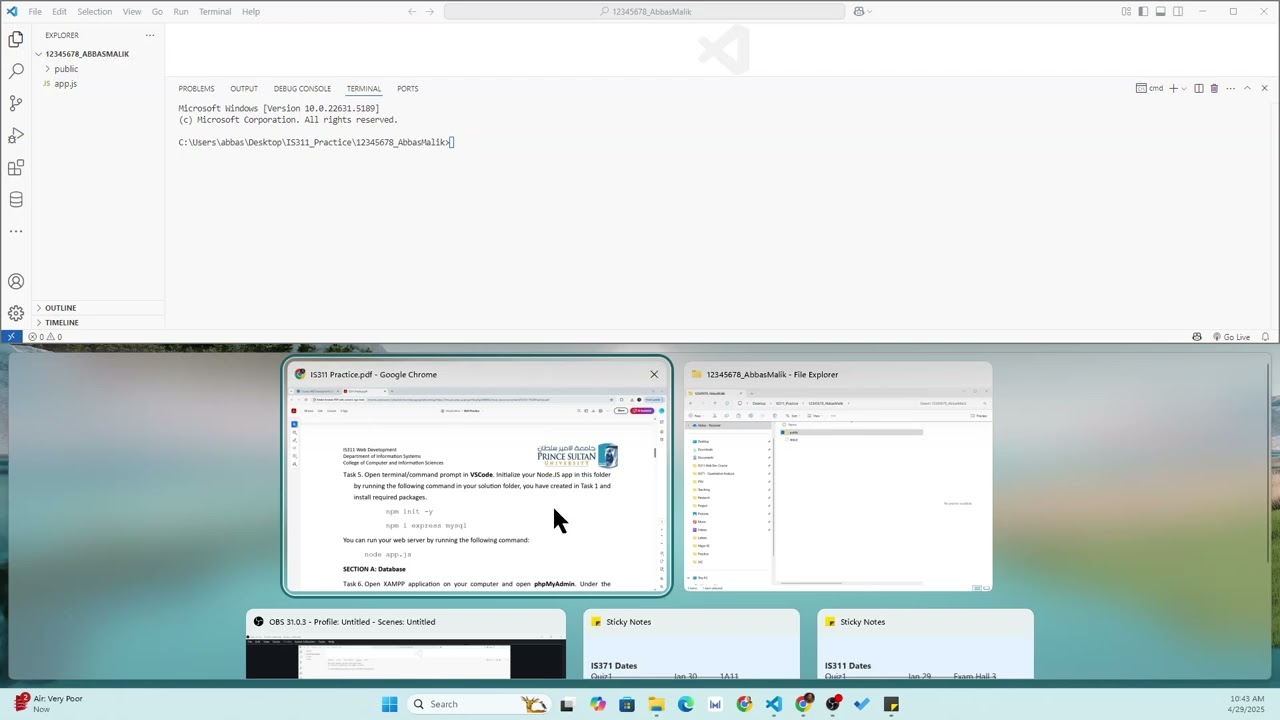Toggle secondary side bar visibility
The image size is (1280, 720).
[1178, 11]
